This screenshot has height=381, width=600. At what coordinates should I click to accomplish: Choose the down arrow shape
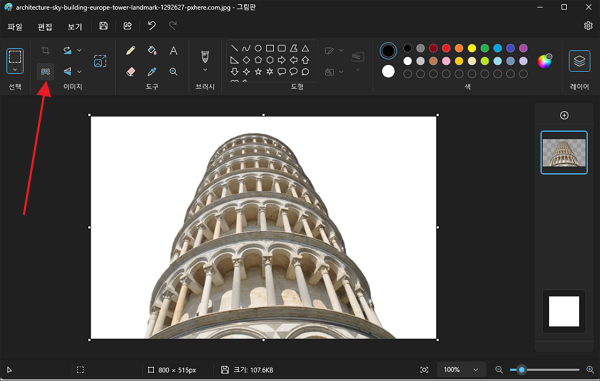pos(234,72)
